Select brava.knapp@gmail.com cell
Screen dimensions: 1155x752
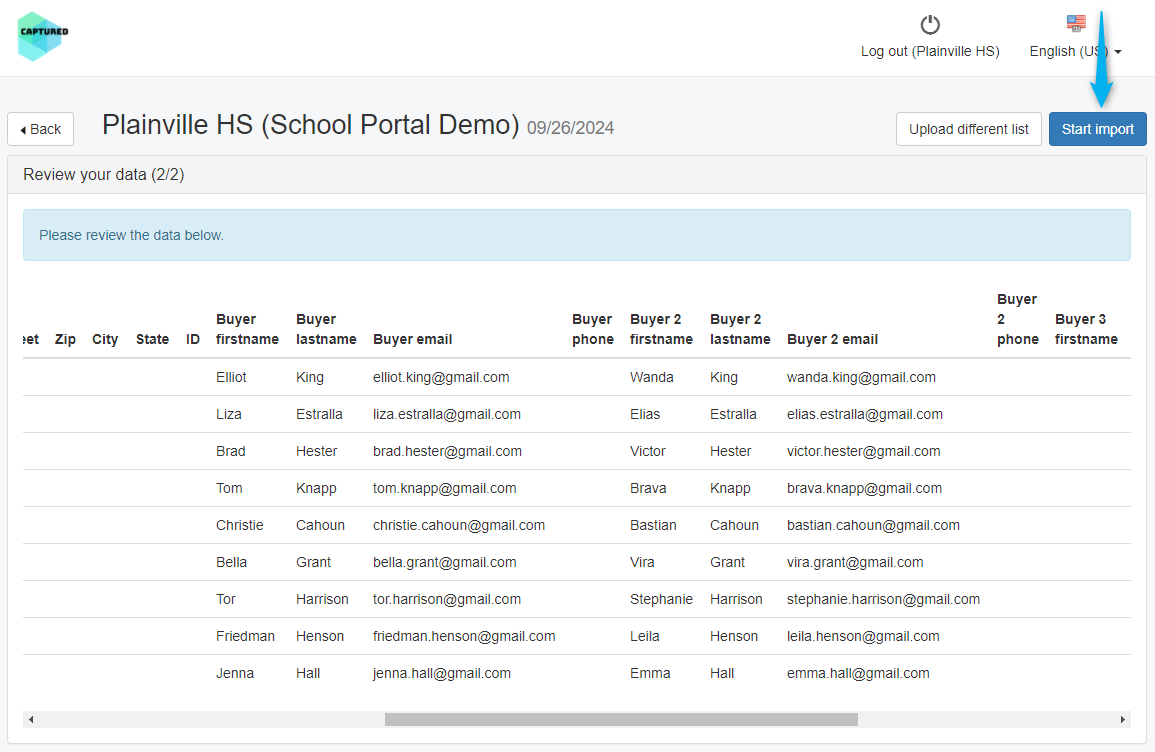[x=864, y=488]
